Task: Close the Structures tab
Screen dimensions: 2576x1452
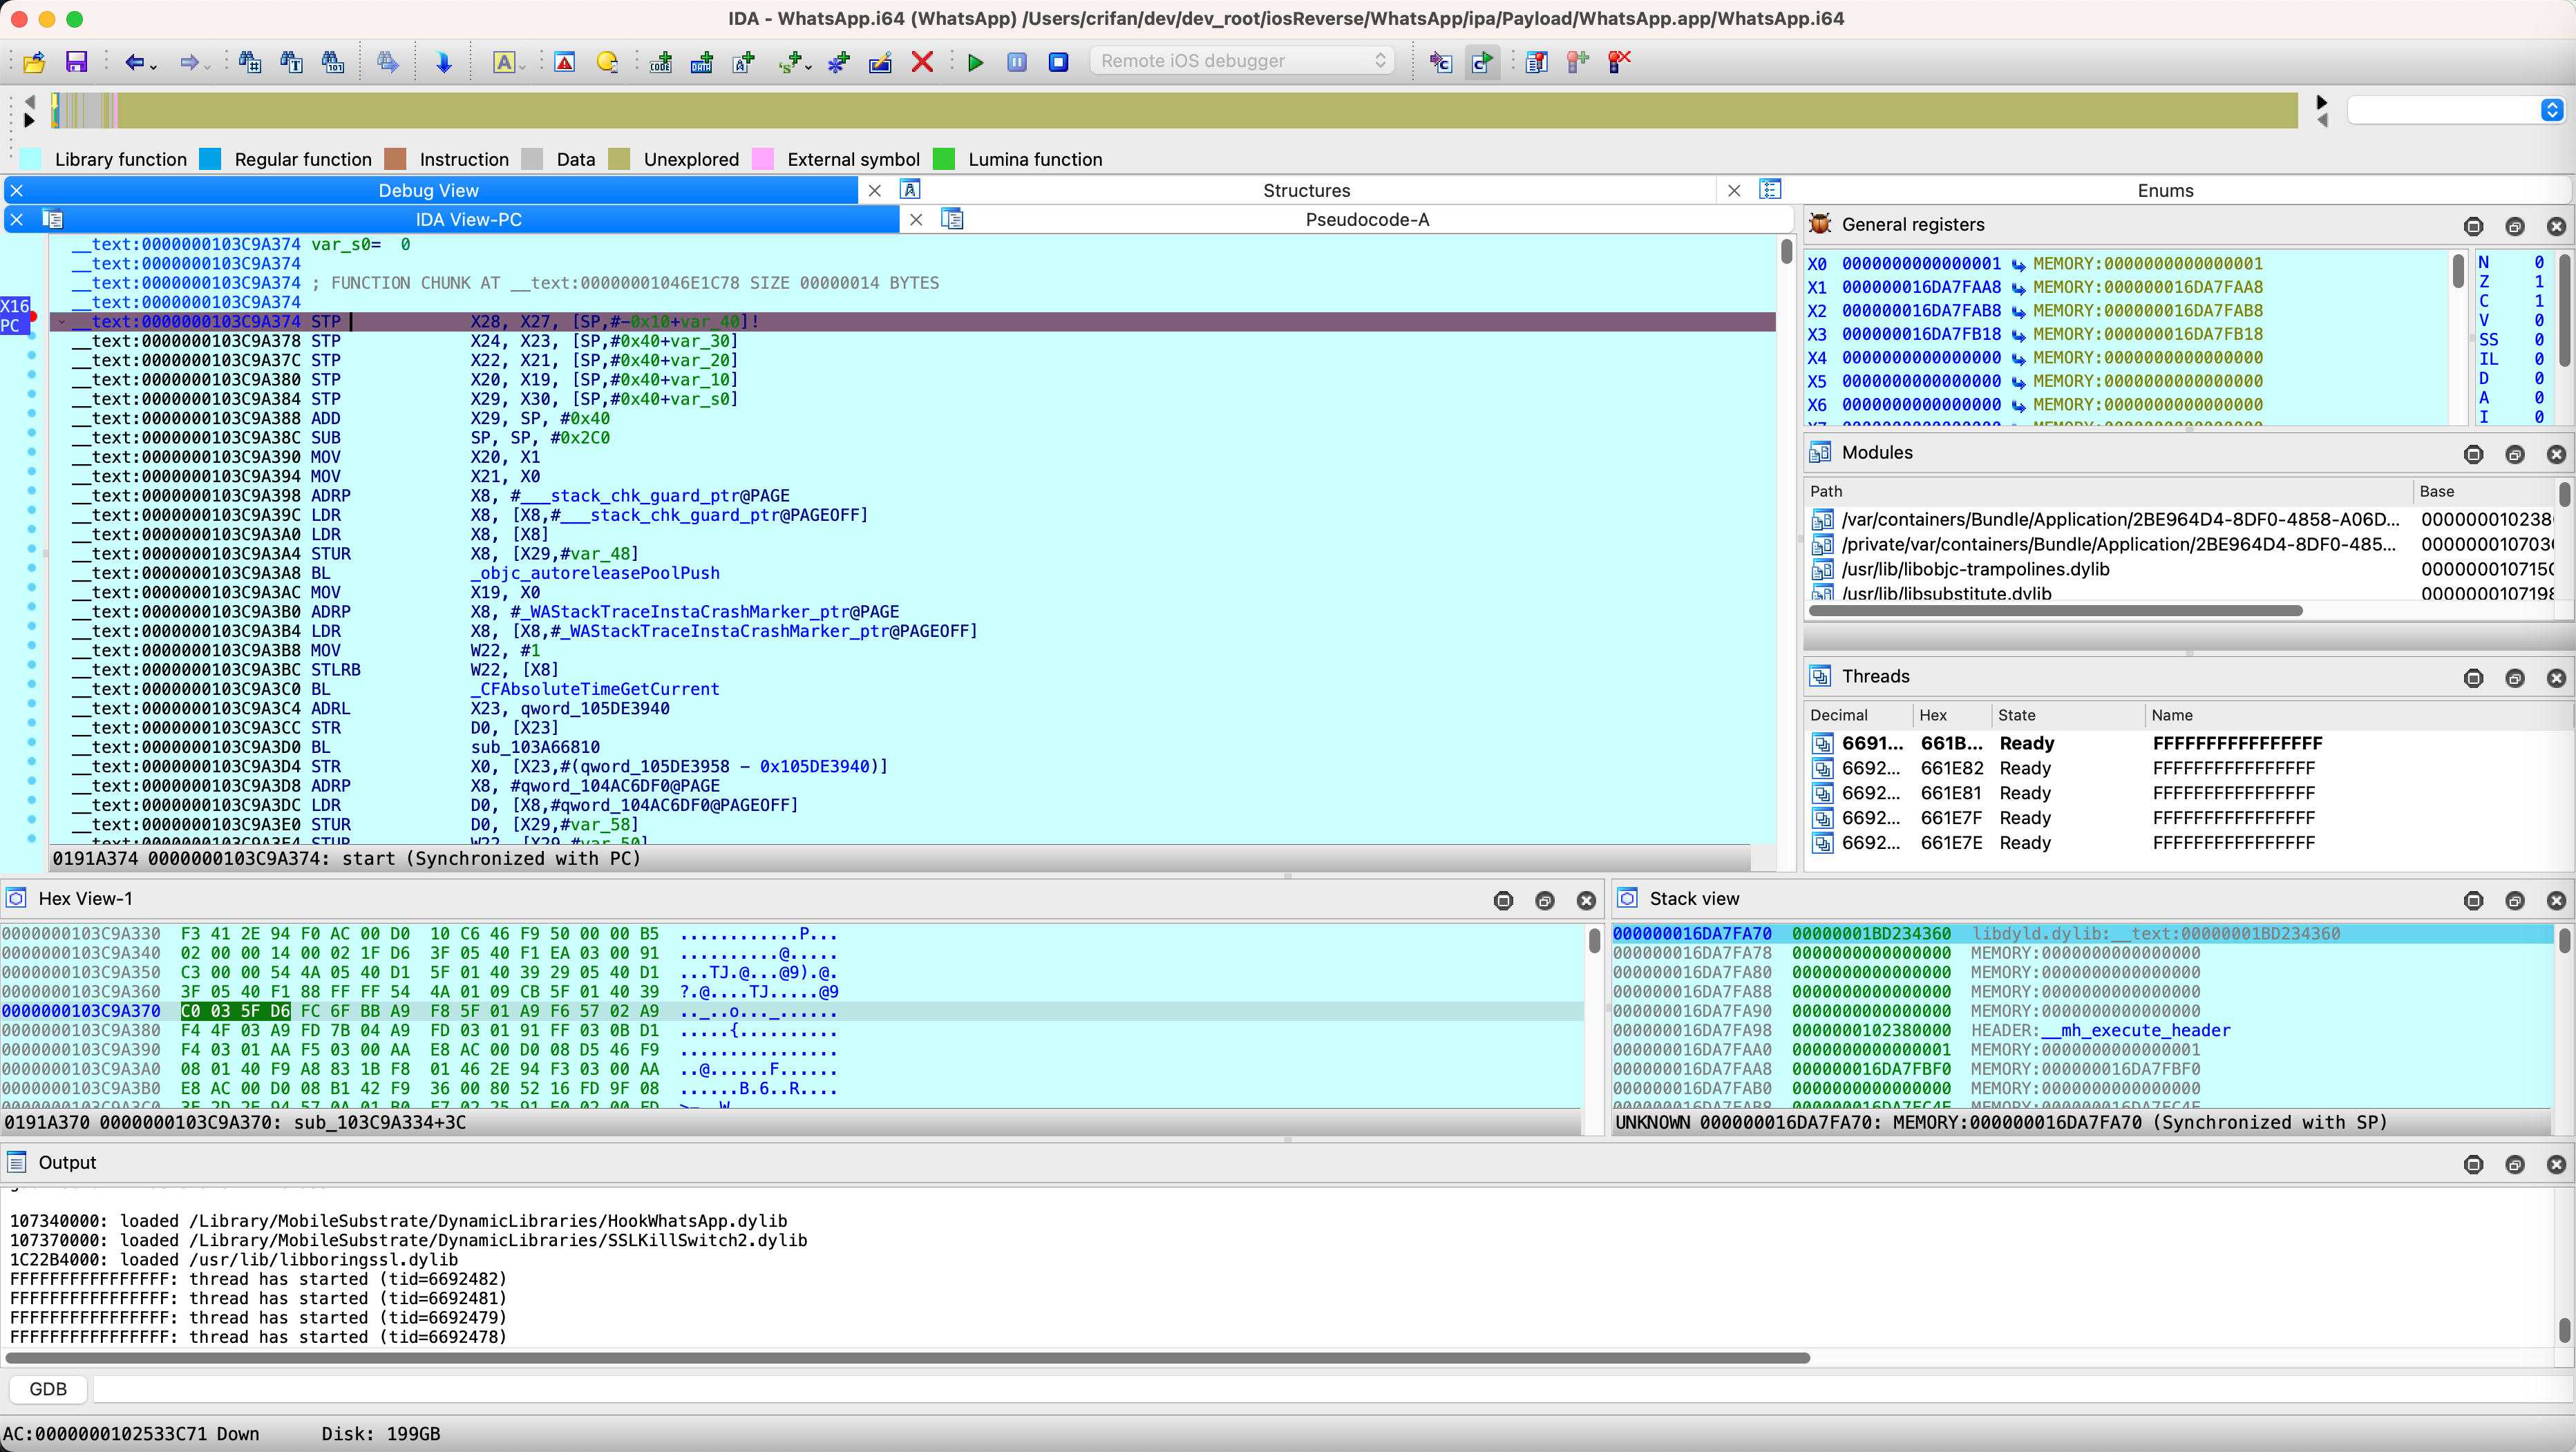Action: pos(875,190)
